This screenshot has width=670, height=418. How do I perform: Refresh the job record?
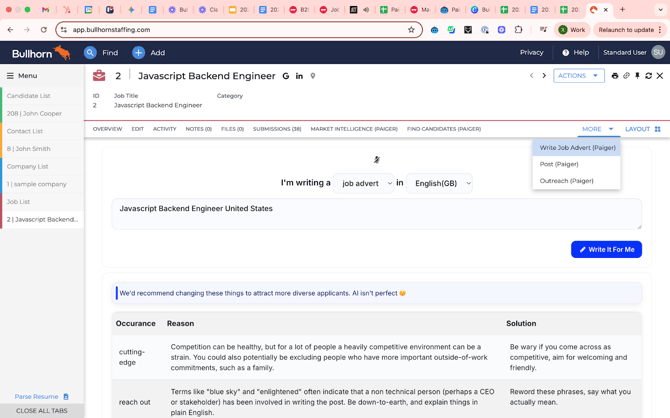(x=648, y=76)
